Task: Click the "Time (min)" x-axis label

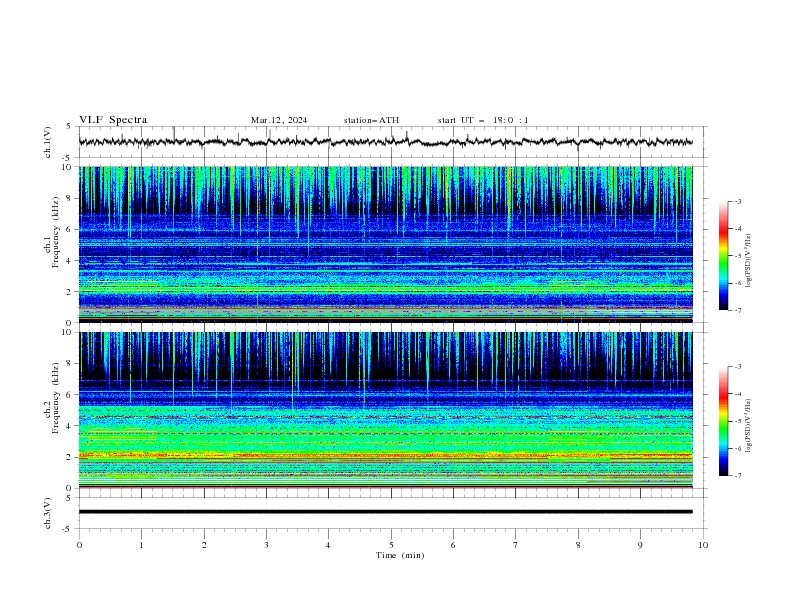Action: 400,555
